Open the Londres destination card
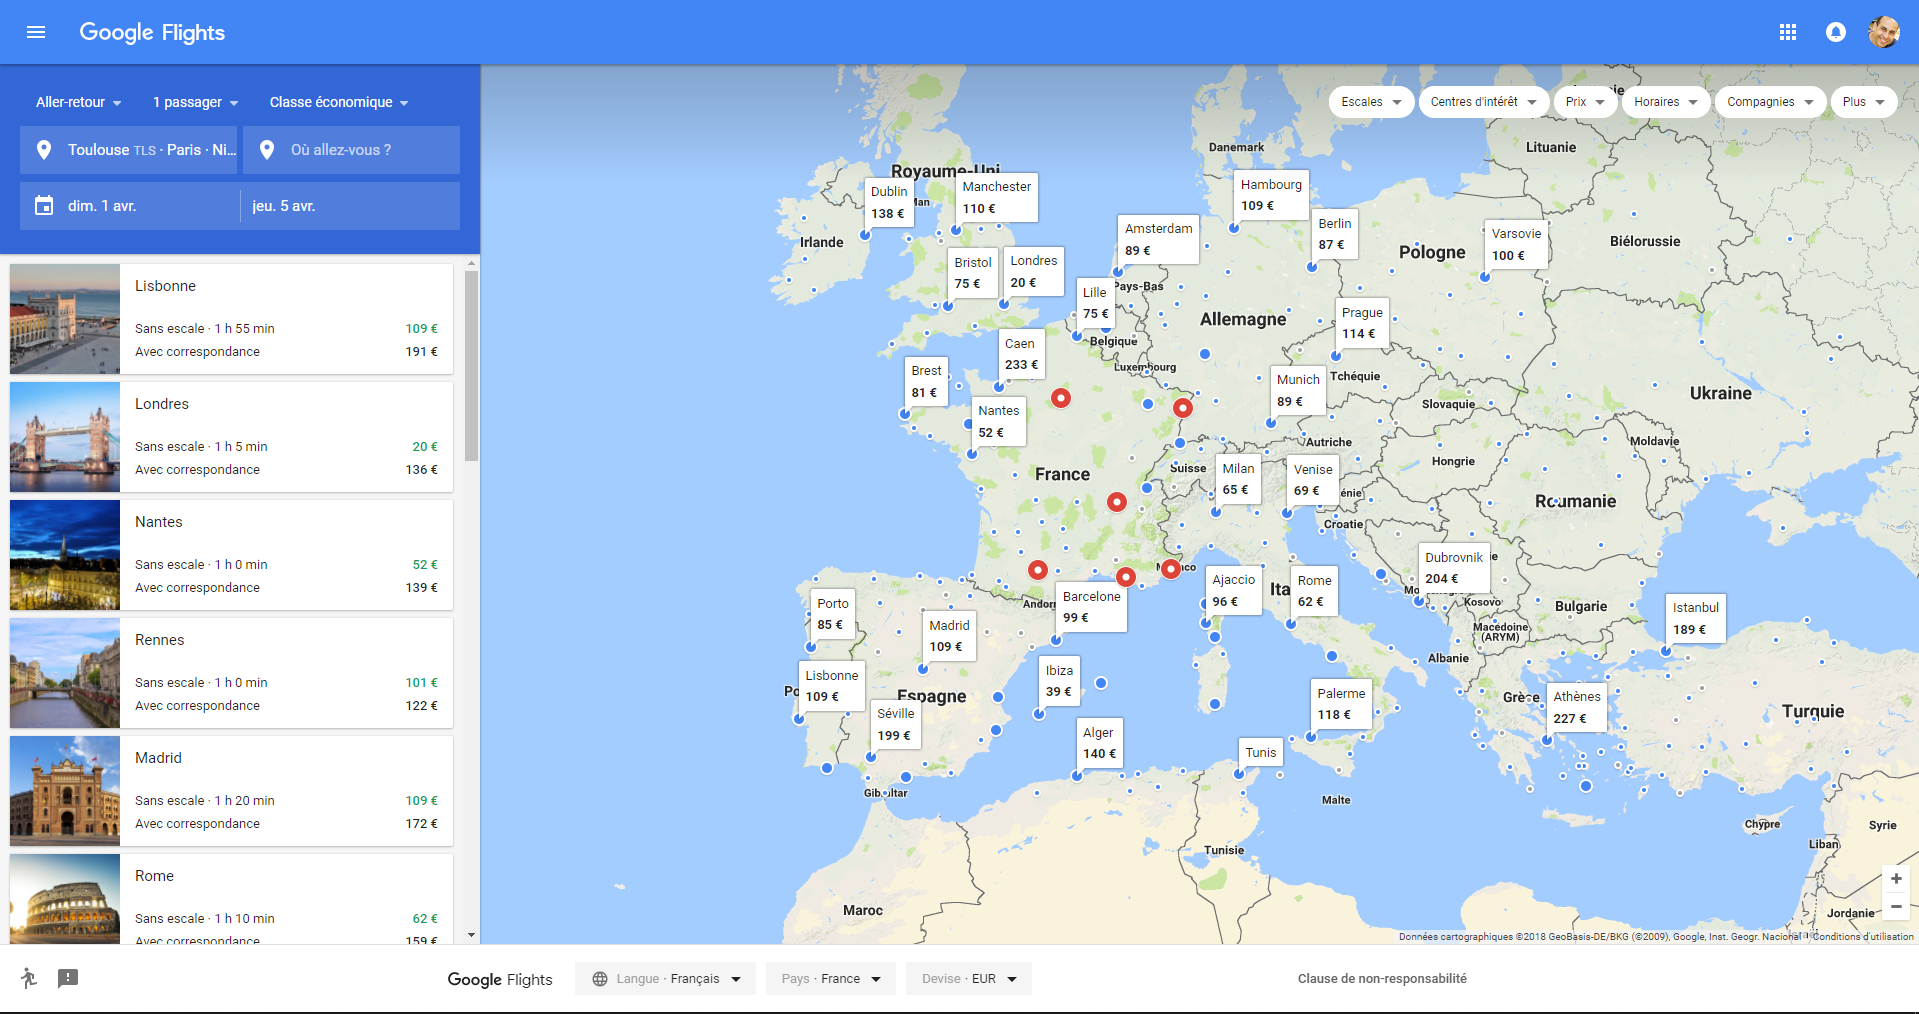 point(231,437)
